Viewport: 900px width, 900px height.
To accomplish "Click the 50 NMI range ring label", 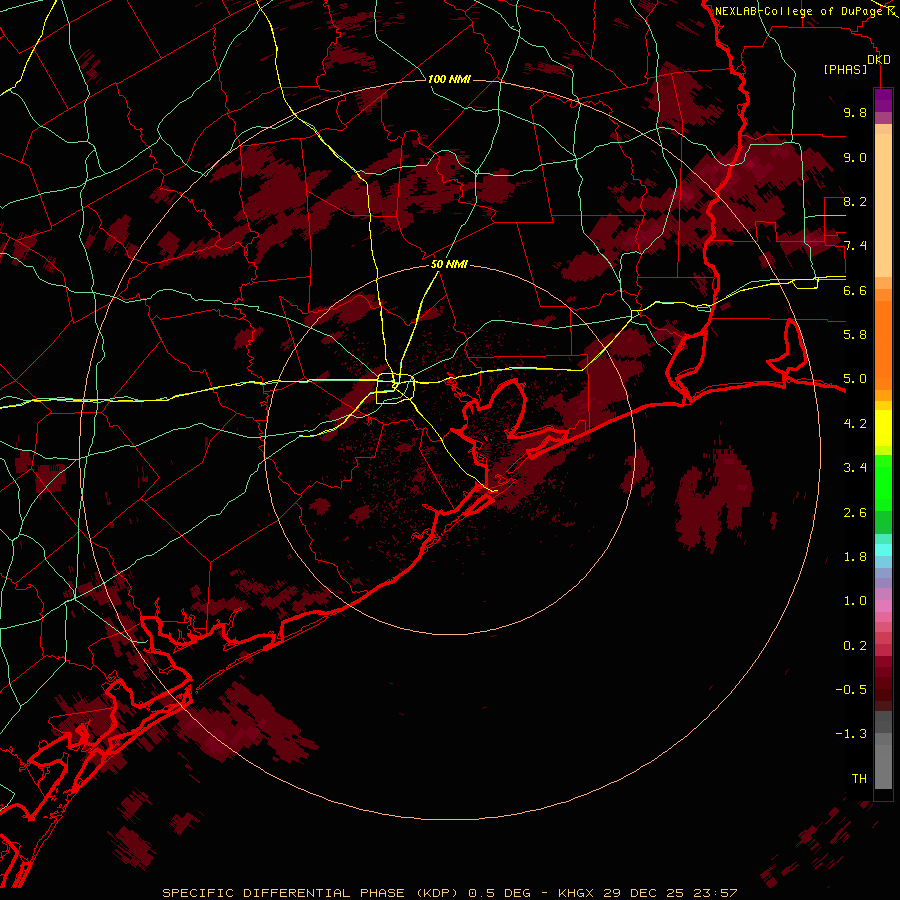I will point(449,264).
